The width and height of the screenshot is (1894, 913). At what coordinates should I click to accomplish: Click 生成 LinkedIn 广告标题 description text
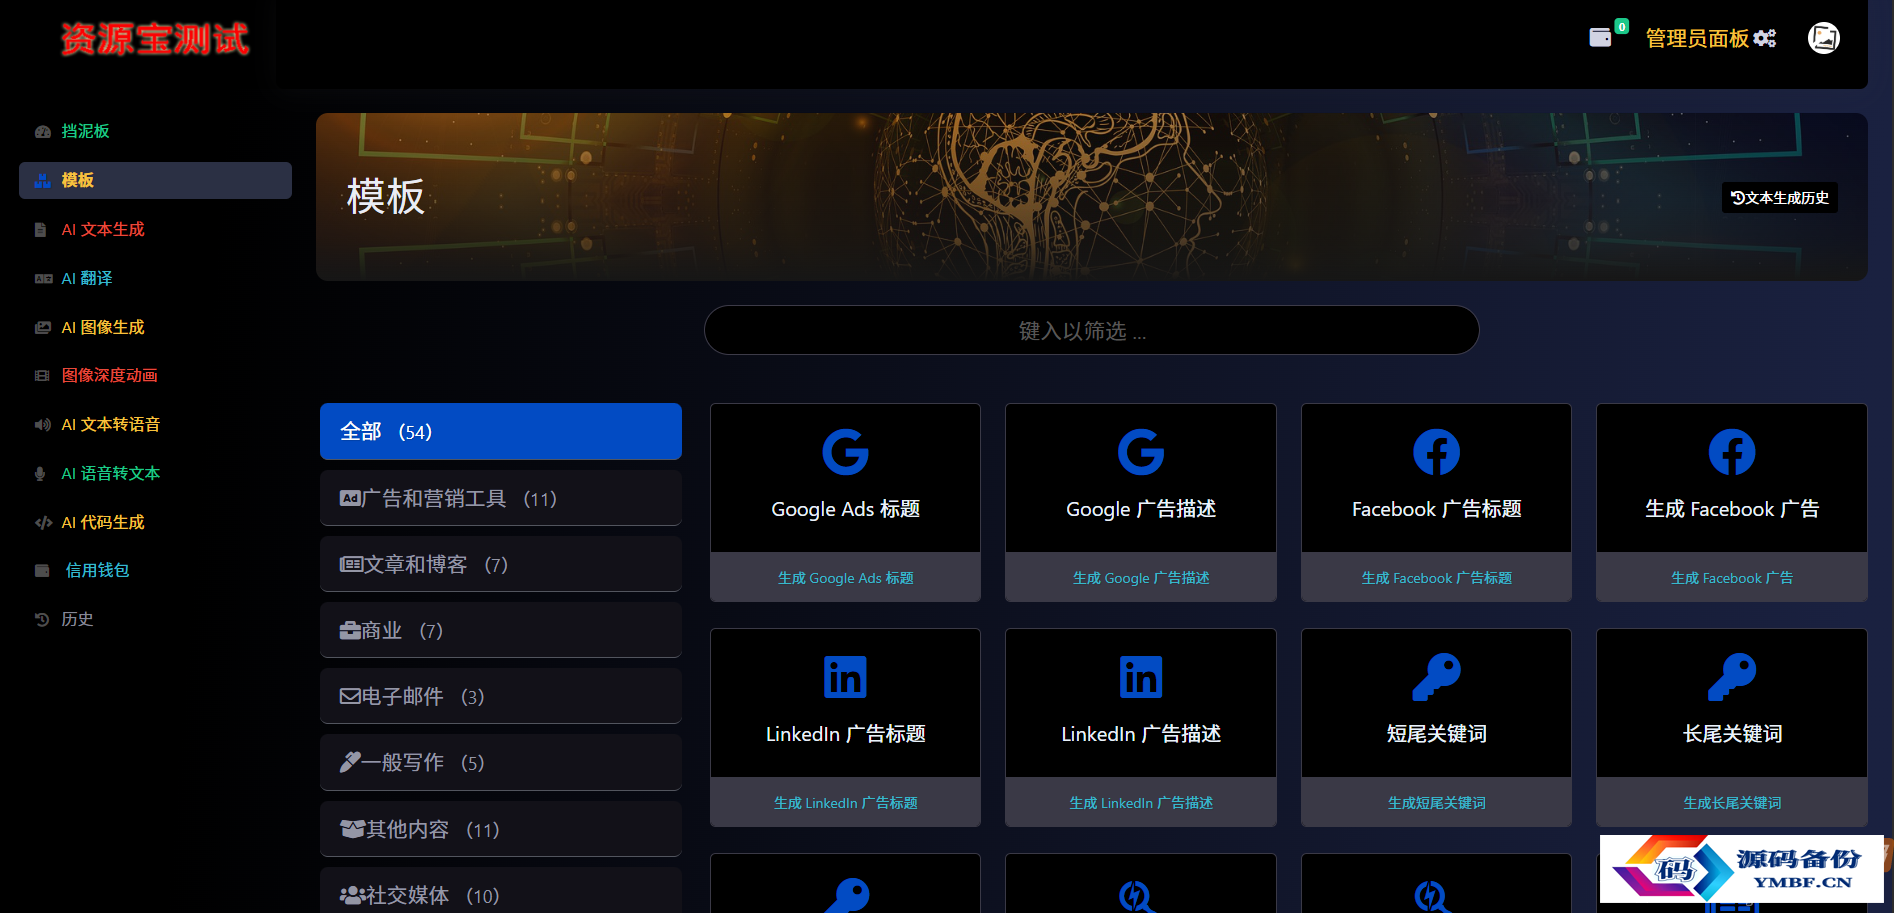click(845, 803)
